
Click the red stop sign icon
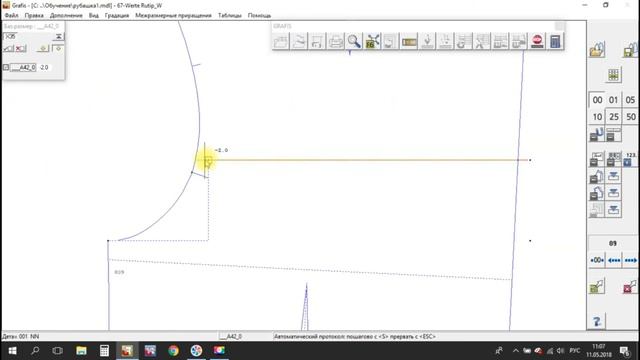[x=537, y=41]
